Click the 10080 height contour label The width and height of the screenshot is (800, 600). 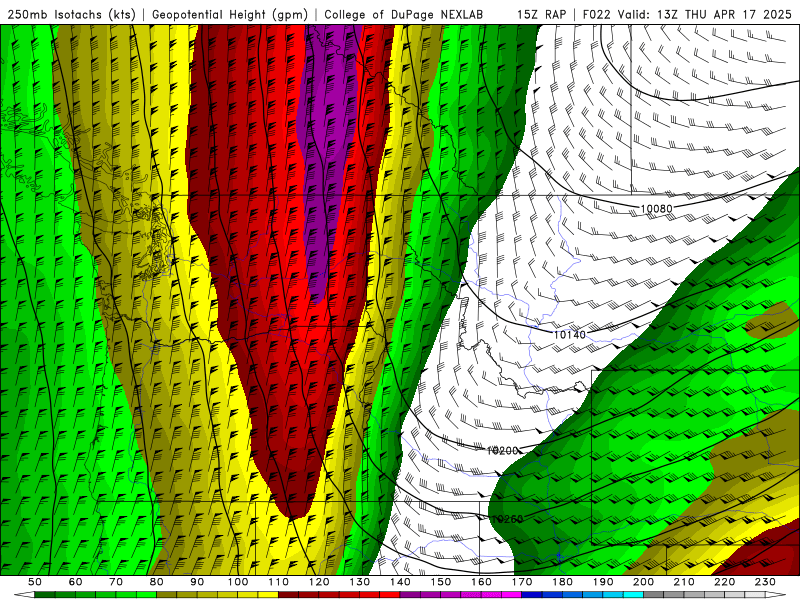[656, 208]
